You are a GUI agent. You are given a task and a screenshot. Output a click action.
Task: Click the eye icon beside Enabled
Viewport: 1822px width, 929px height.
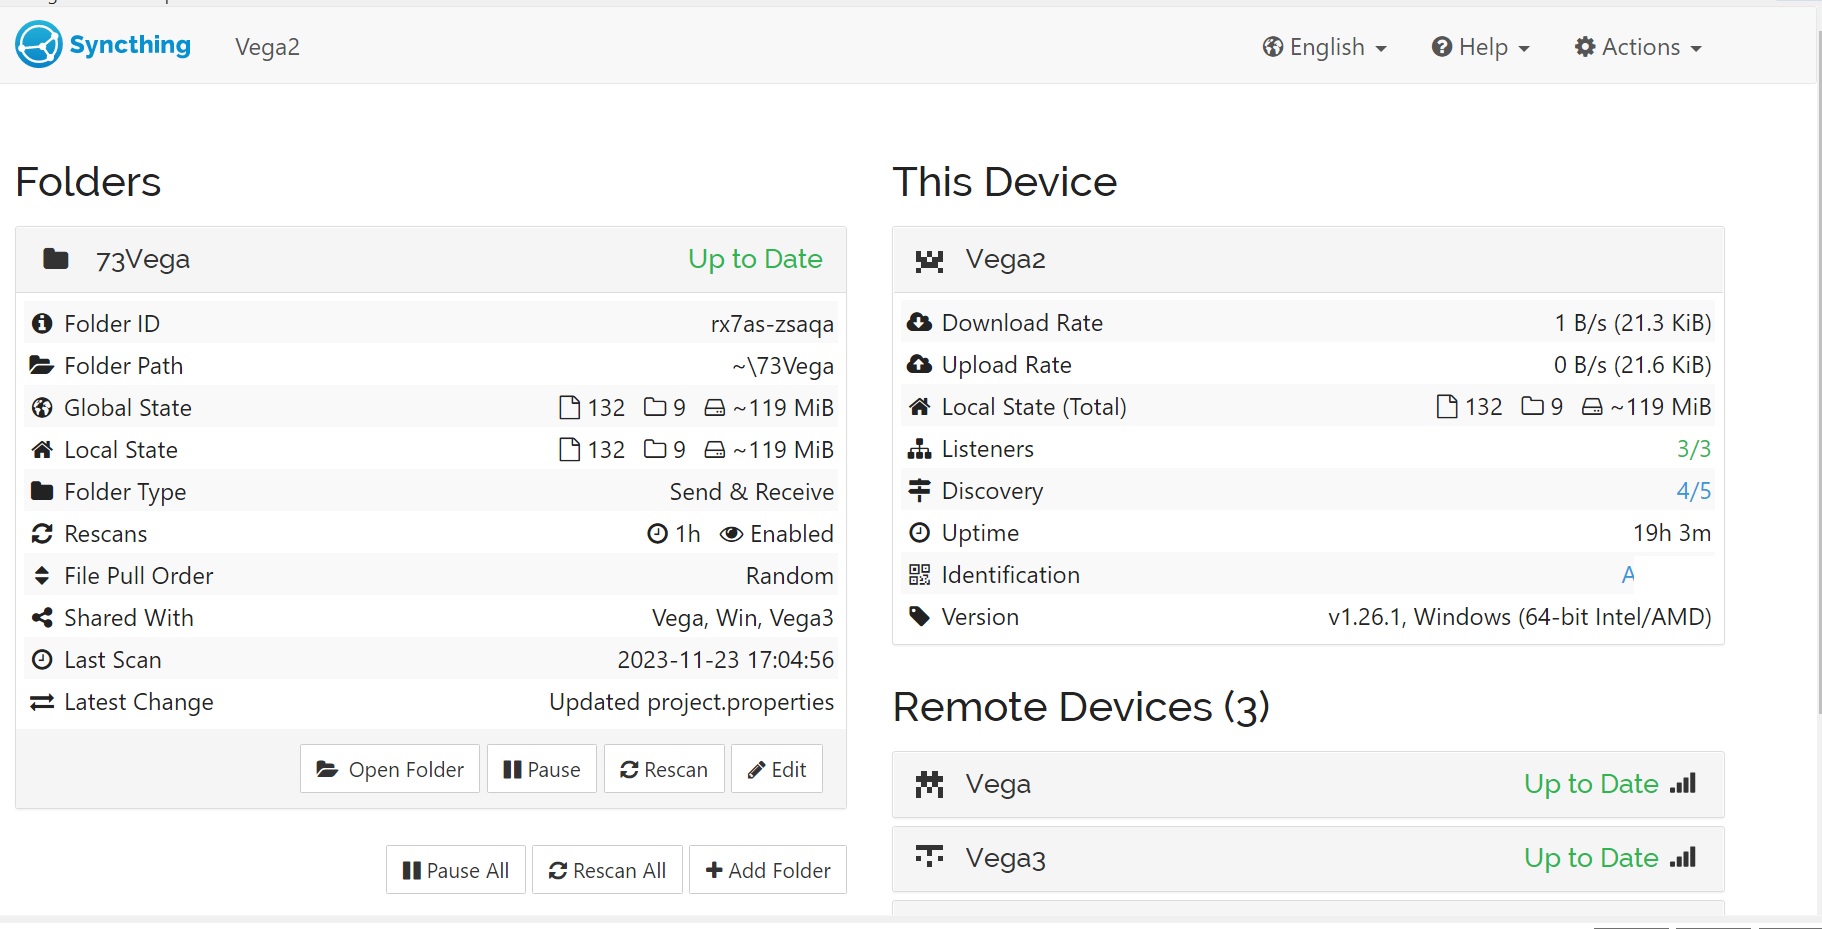pos(731,534)
